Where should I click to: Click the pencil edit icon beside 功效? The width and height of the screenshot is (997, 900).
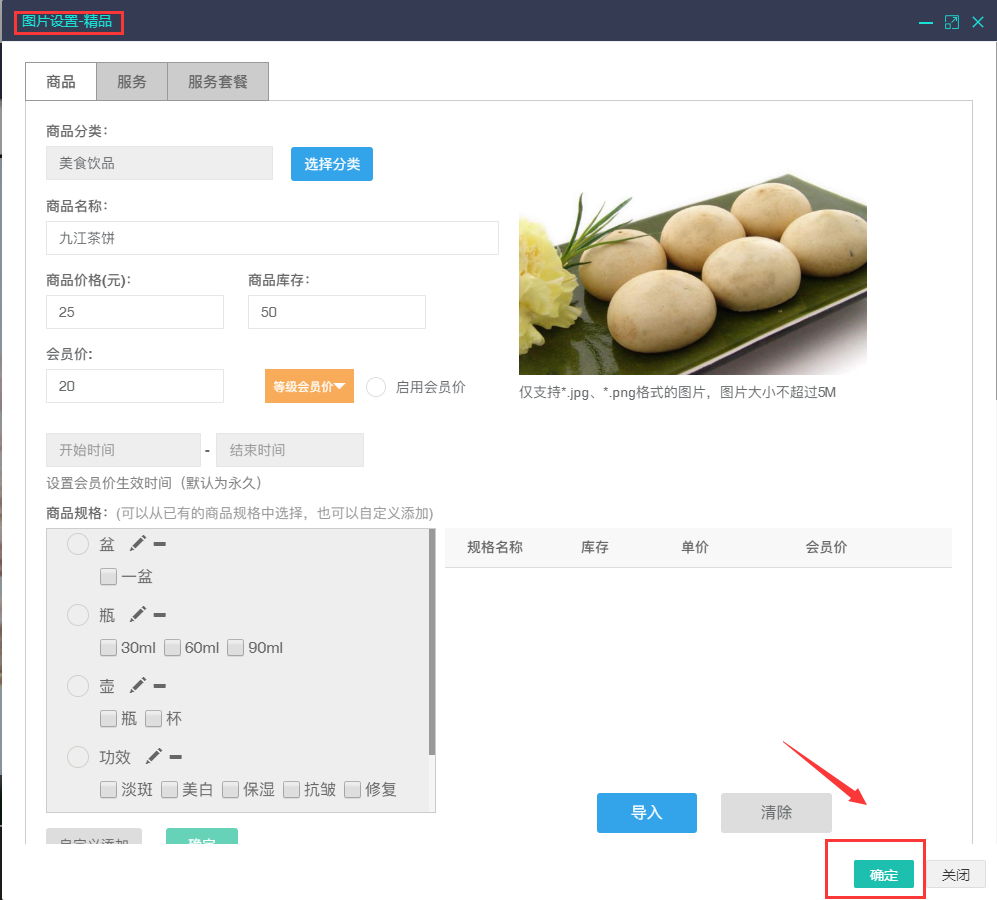tap(154, 756)
